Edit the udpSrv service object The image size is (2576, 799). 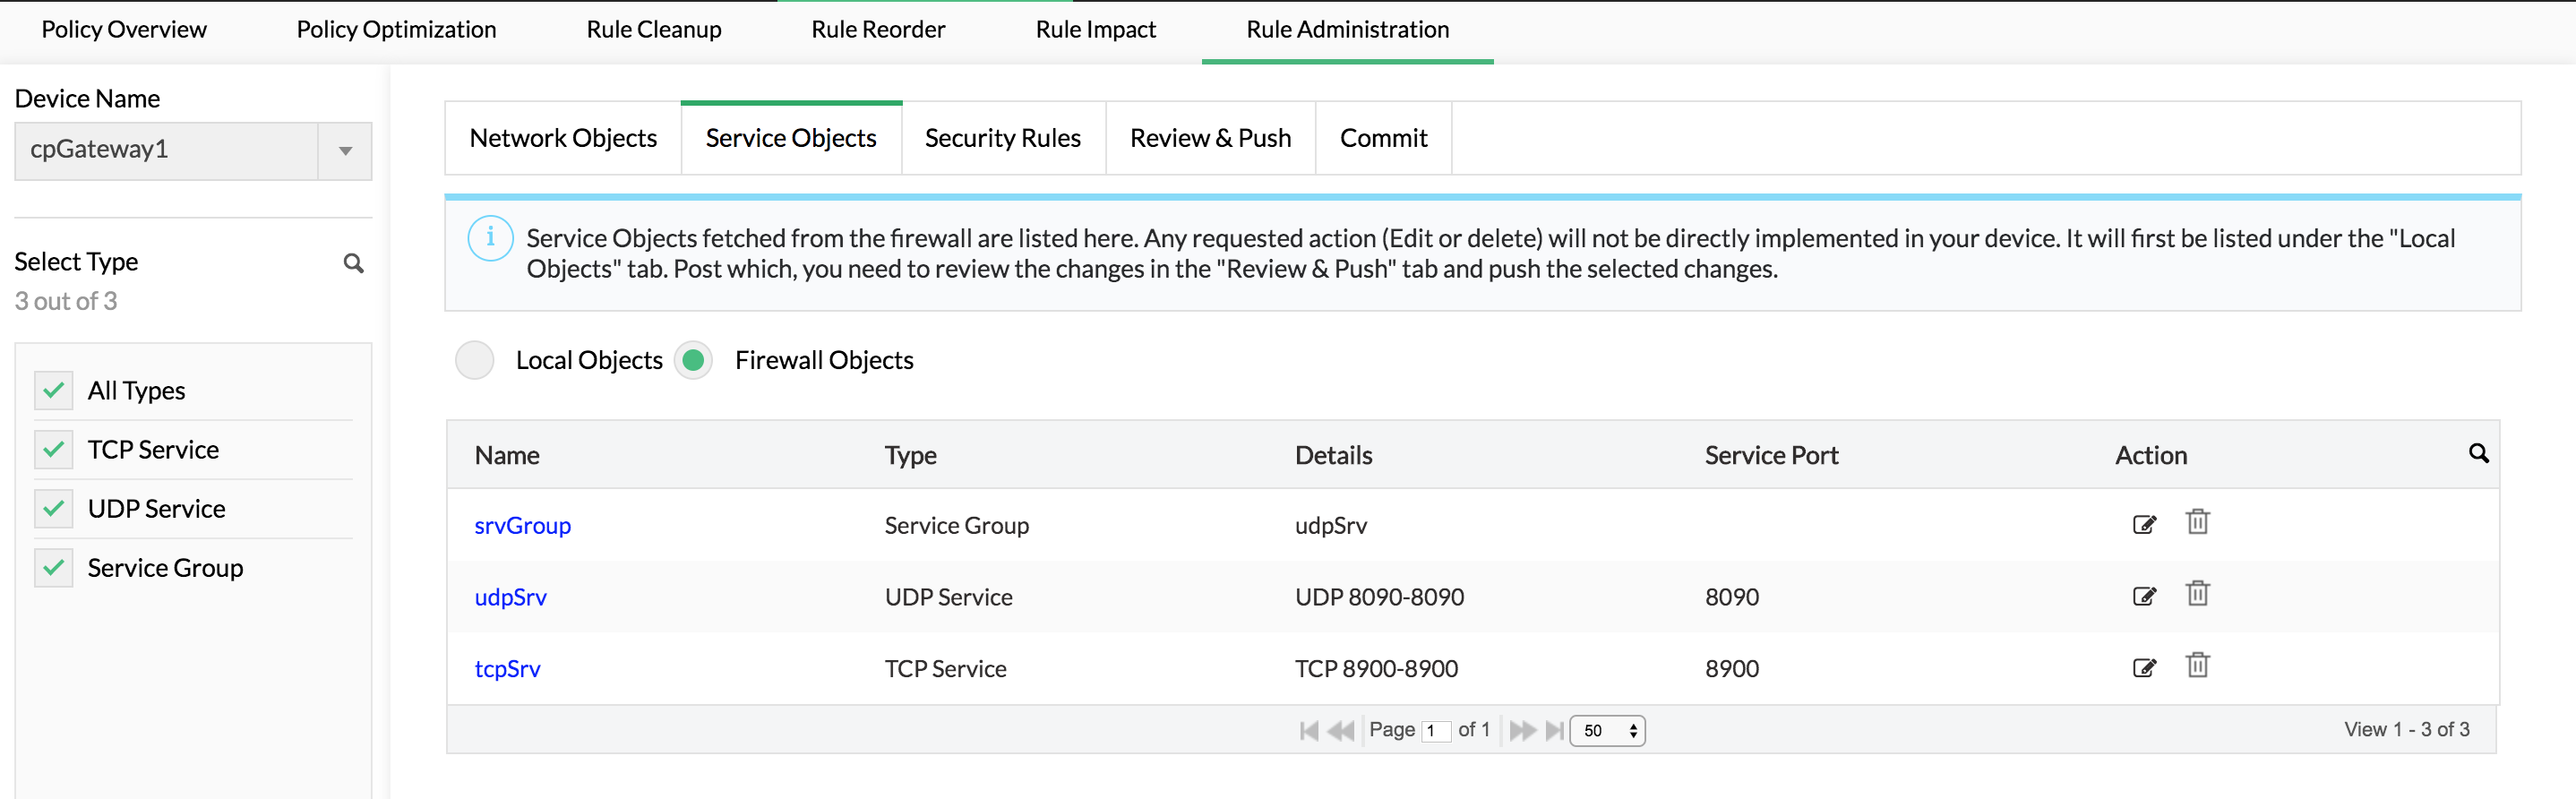point(2143,597)
